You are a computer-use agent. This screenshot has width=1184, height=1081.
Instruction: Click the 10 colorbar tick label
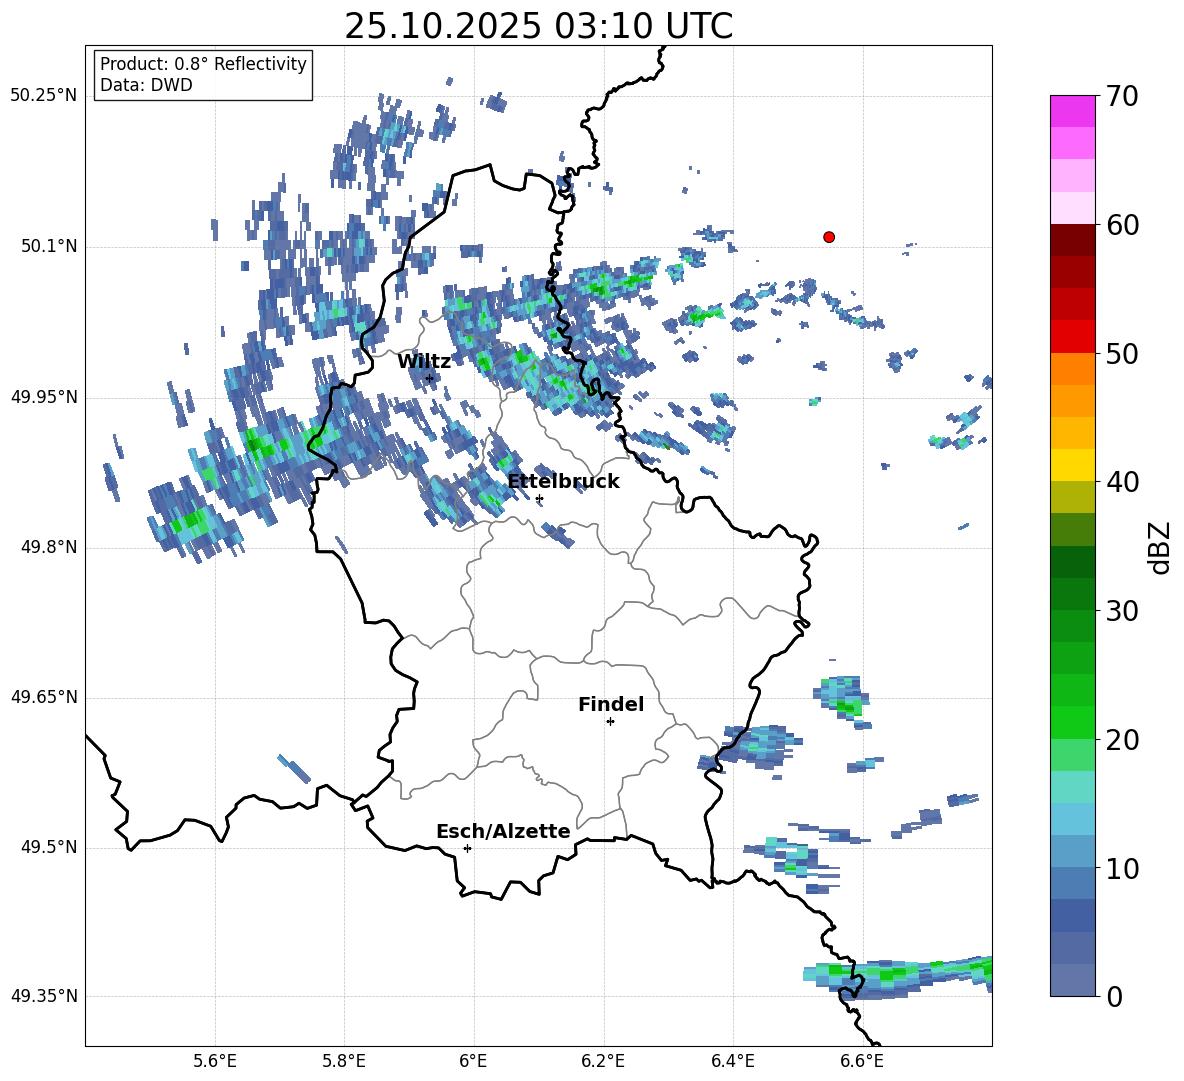click(1122, 868)
